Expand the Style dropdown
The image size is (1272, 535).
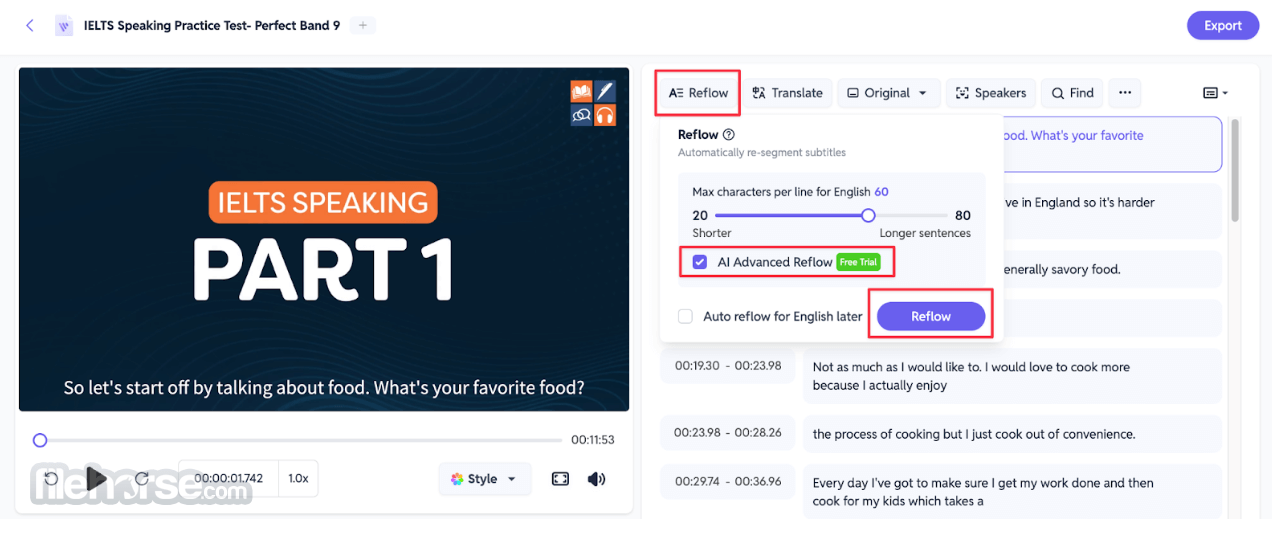click(x=484, y=479)
